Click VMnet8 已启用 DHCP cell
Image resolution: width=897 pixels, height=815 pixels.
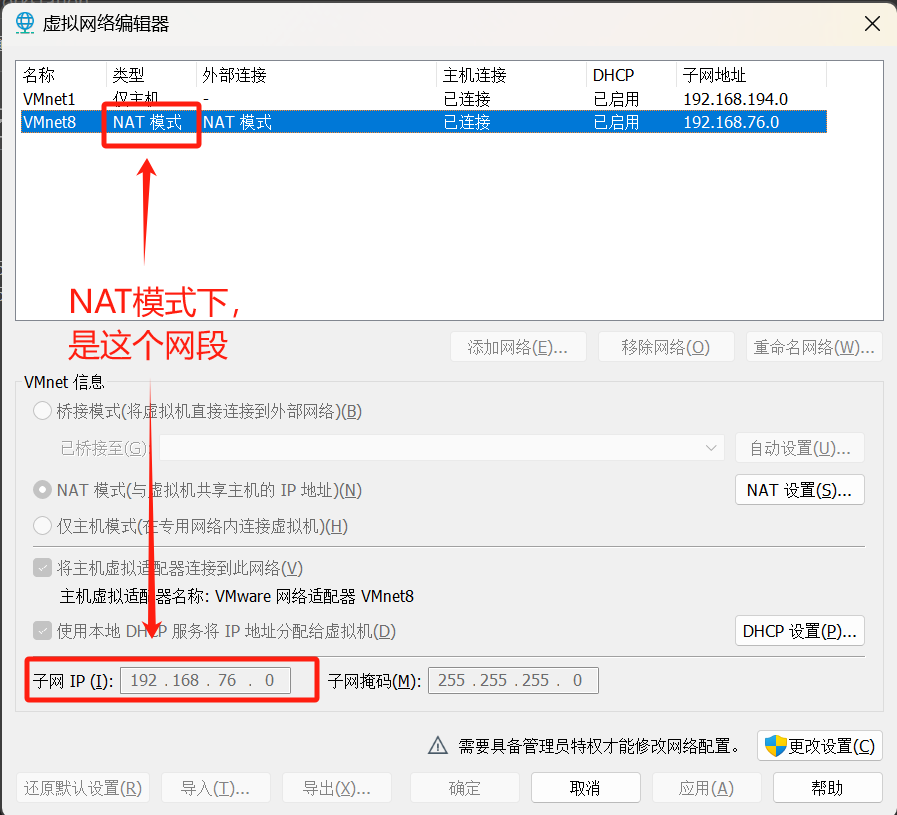click(x=616, y=122)
